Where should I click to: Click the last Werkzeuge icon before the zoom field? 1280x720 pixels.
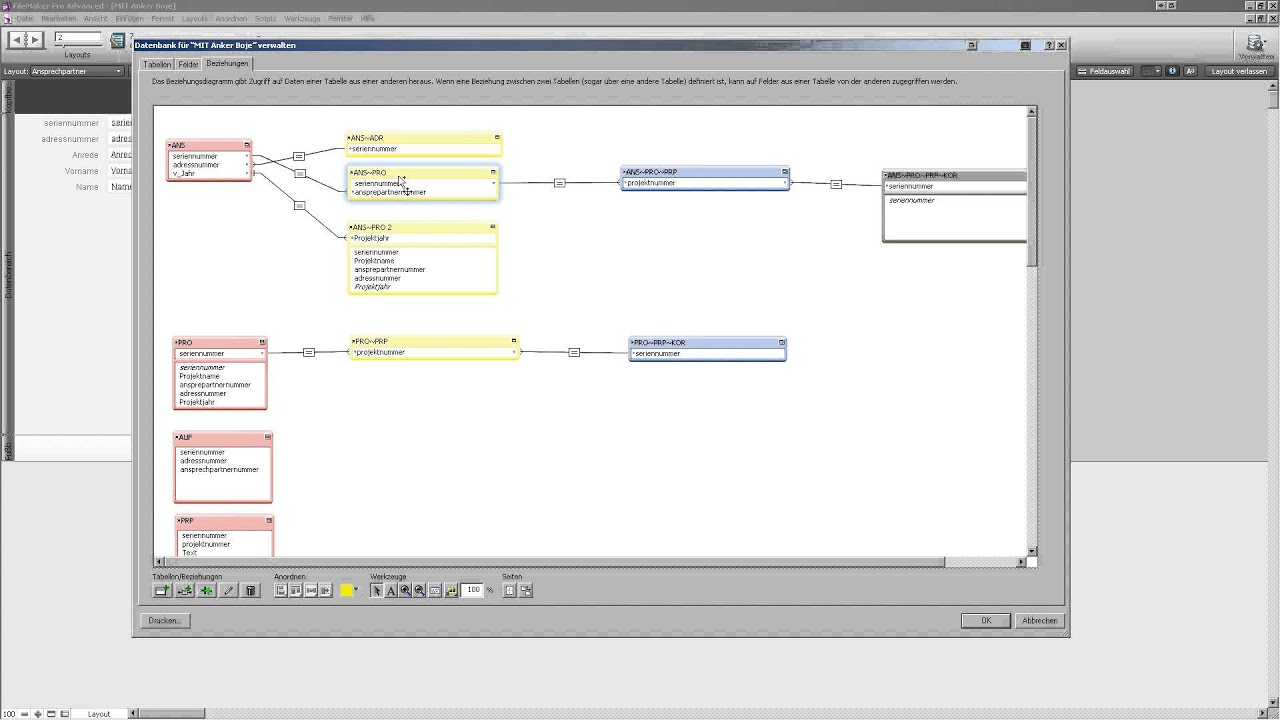pyautogui.click(x=451, y=591)
